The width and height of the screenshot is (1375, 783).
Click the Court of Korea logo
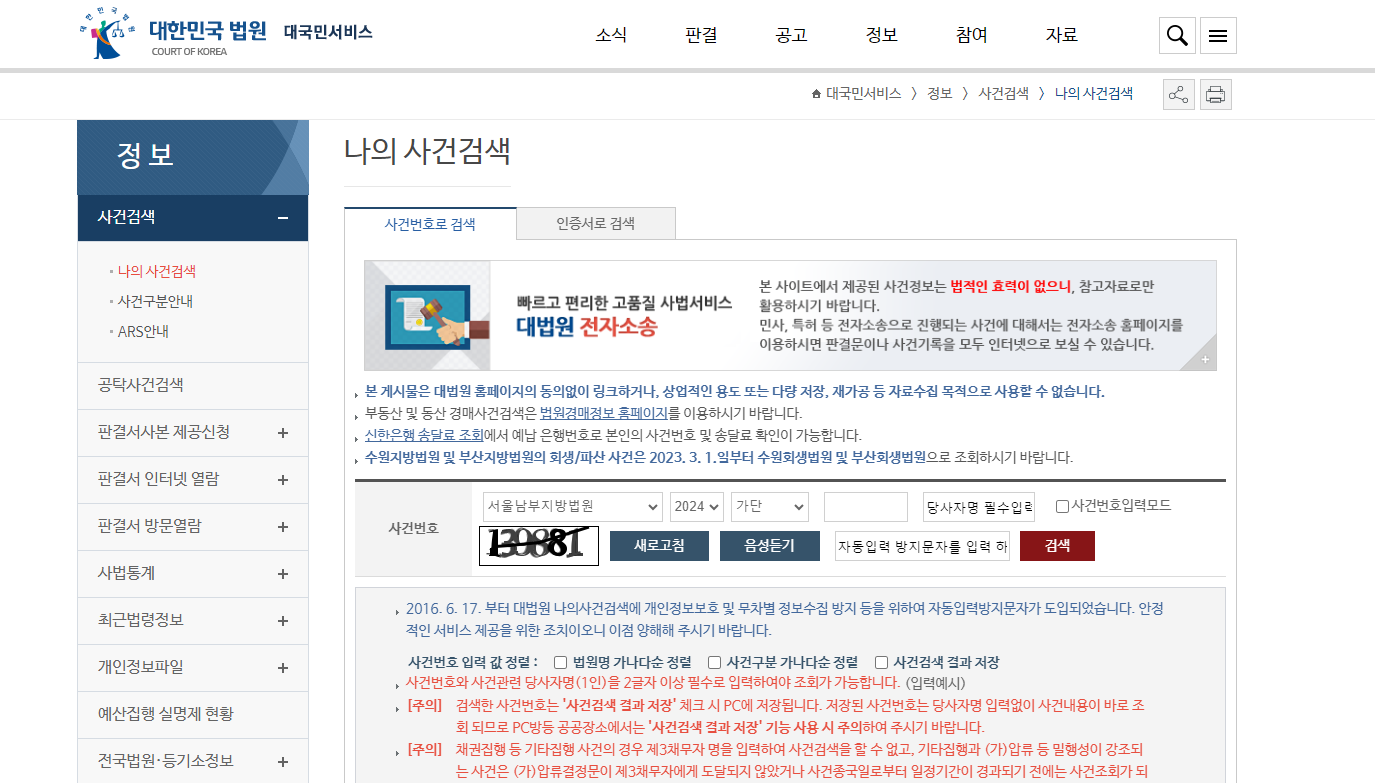click(x=174, y=32)
